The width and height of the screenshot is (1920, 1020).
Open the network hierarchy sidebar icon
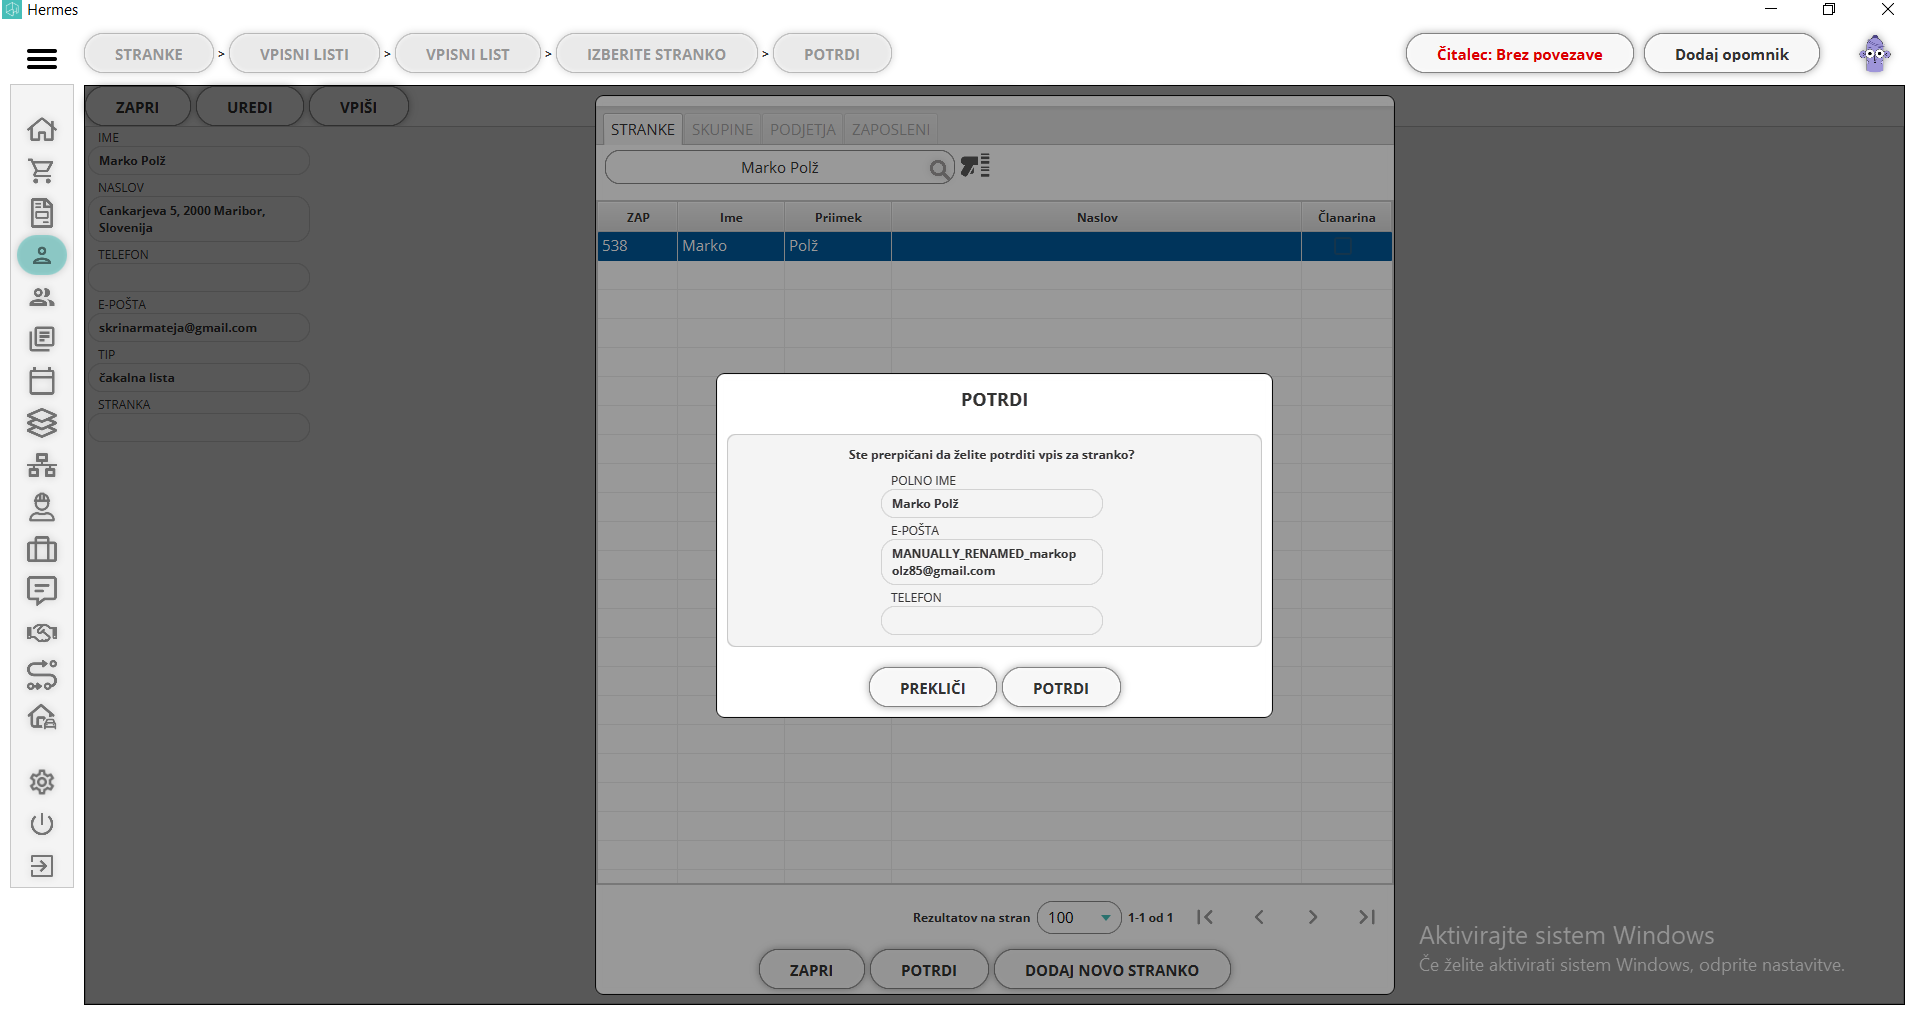pyautogui.click(x=42, y=465)
